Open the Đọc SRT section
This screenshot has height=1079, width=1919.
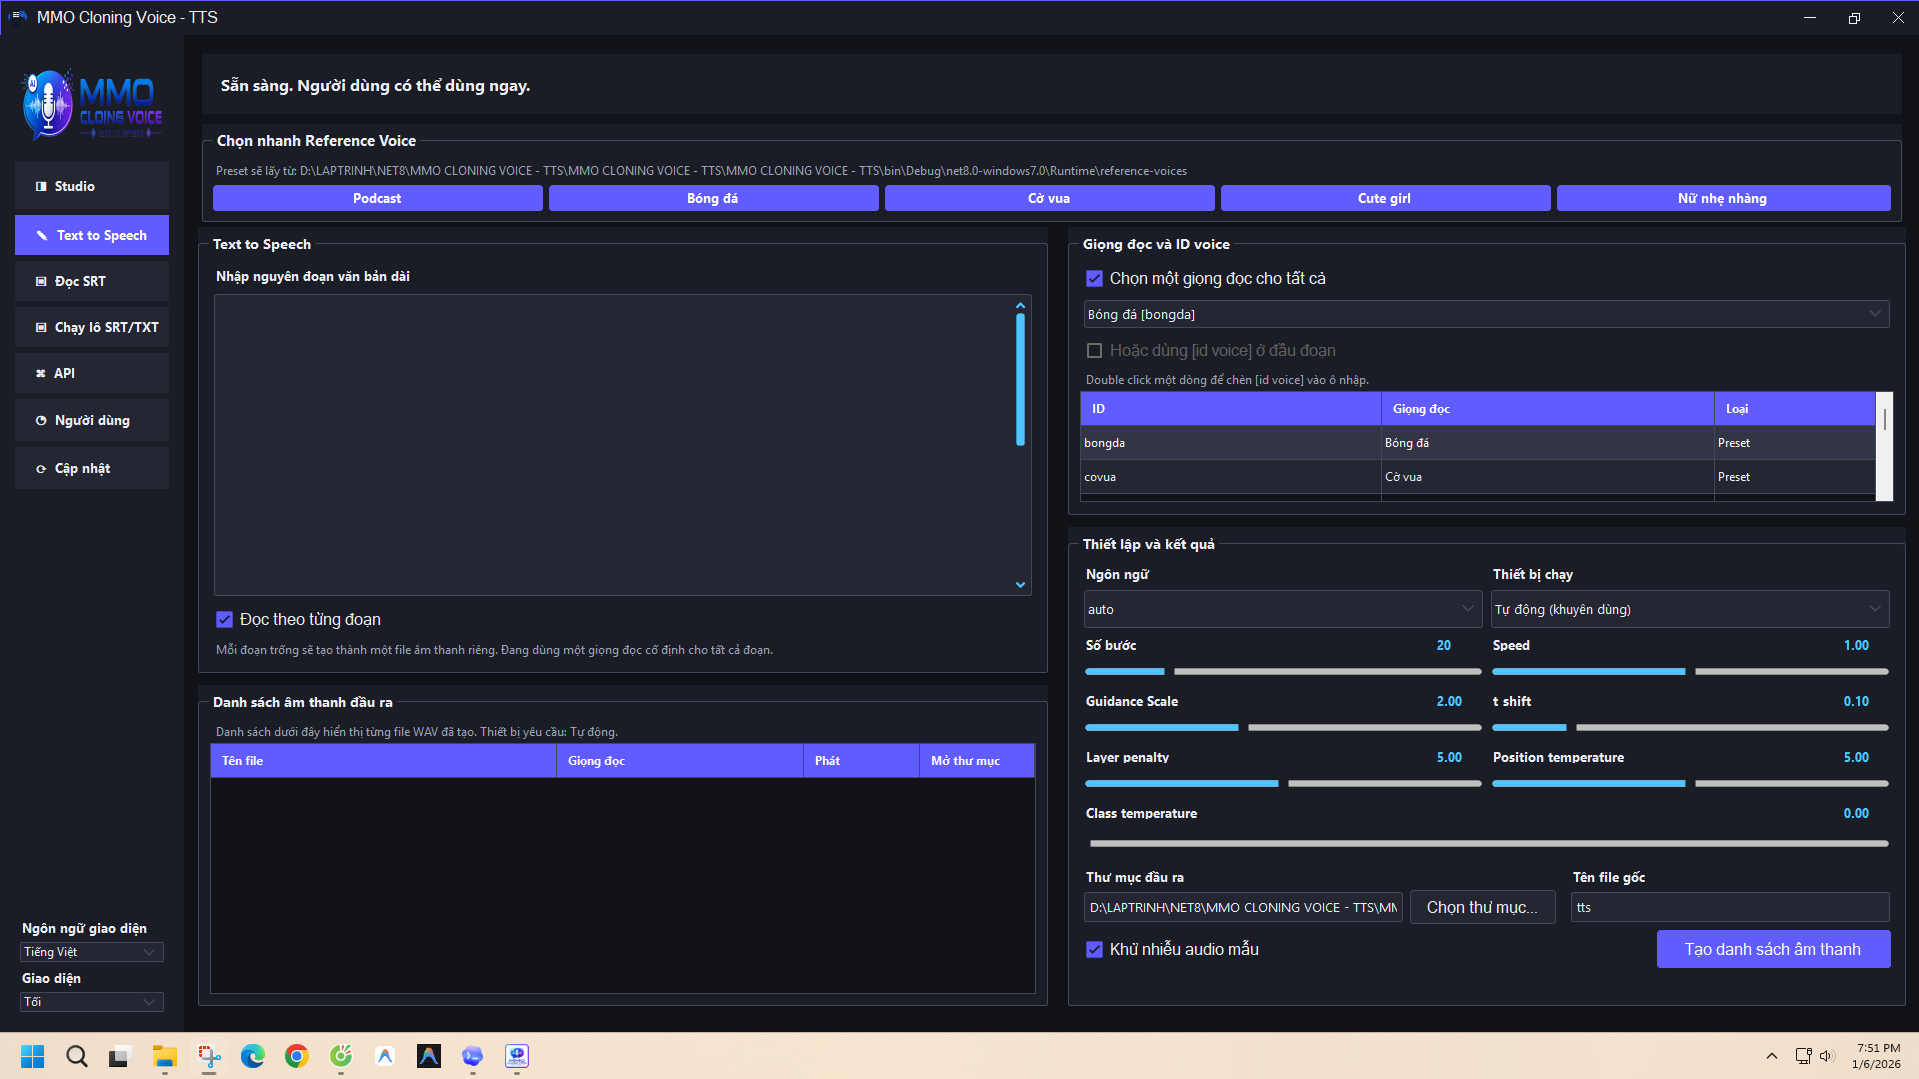tap(92, 281)
